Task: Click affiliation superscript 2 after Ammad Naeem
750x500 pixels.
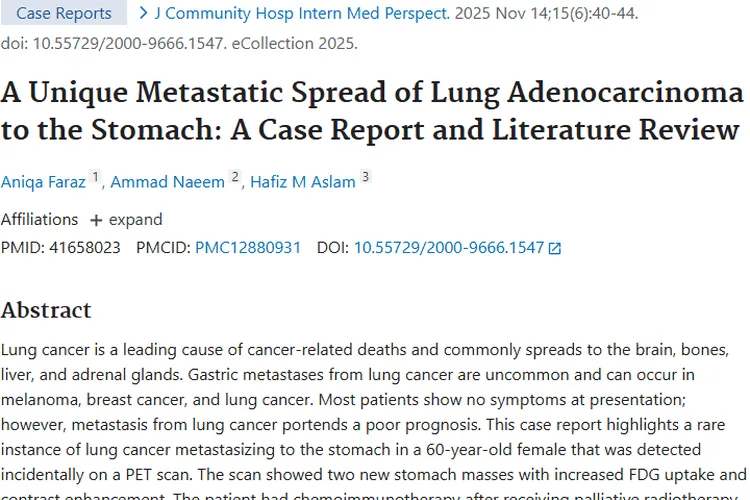Action: [235, 177]
